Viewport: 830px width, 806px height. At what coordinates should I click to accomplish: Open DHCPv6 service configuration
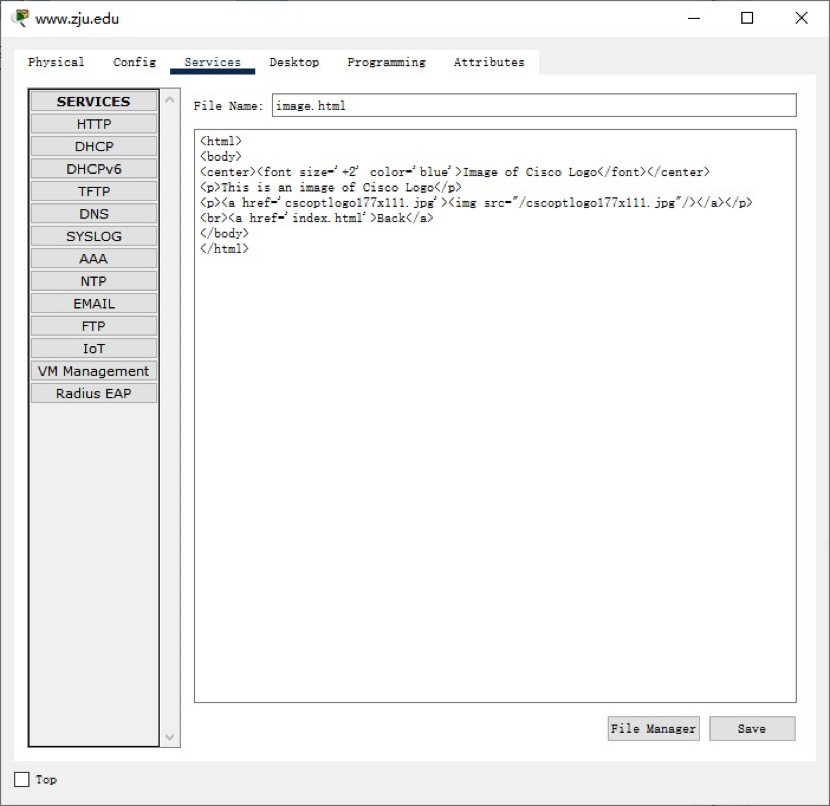point(94,169)
